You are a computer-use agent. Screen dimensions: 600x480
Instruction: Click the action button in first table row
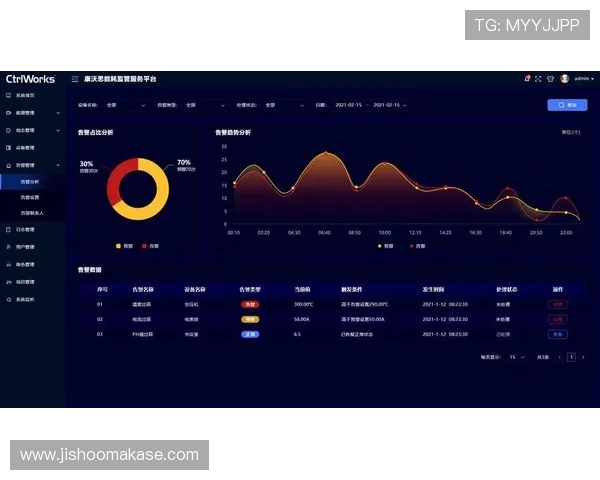pos(557,304)
